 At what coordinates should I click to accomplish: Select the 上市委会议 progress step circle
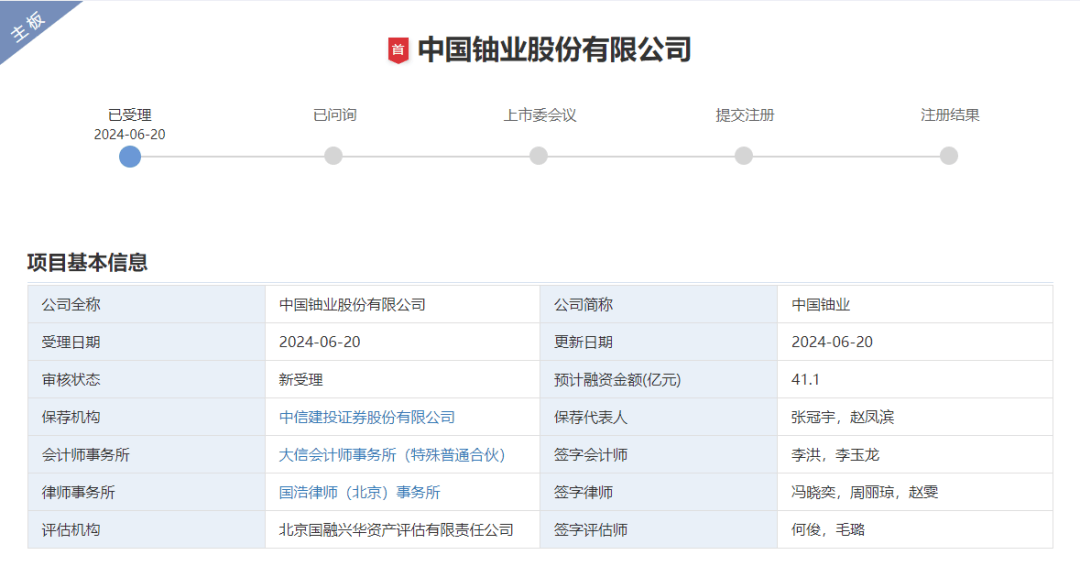tap(539, 156)
